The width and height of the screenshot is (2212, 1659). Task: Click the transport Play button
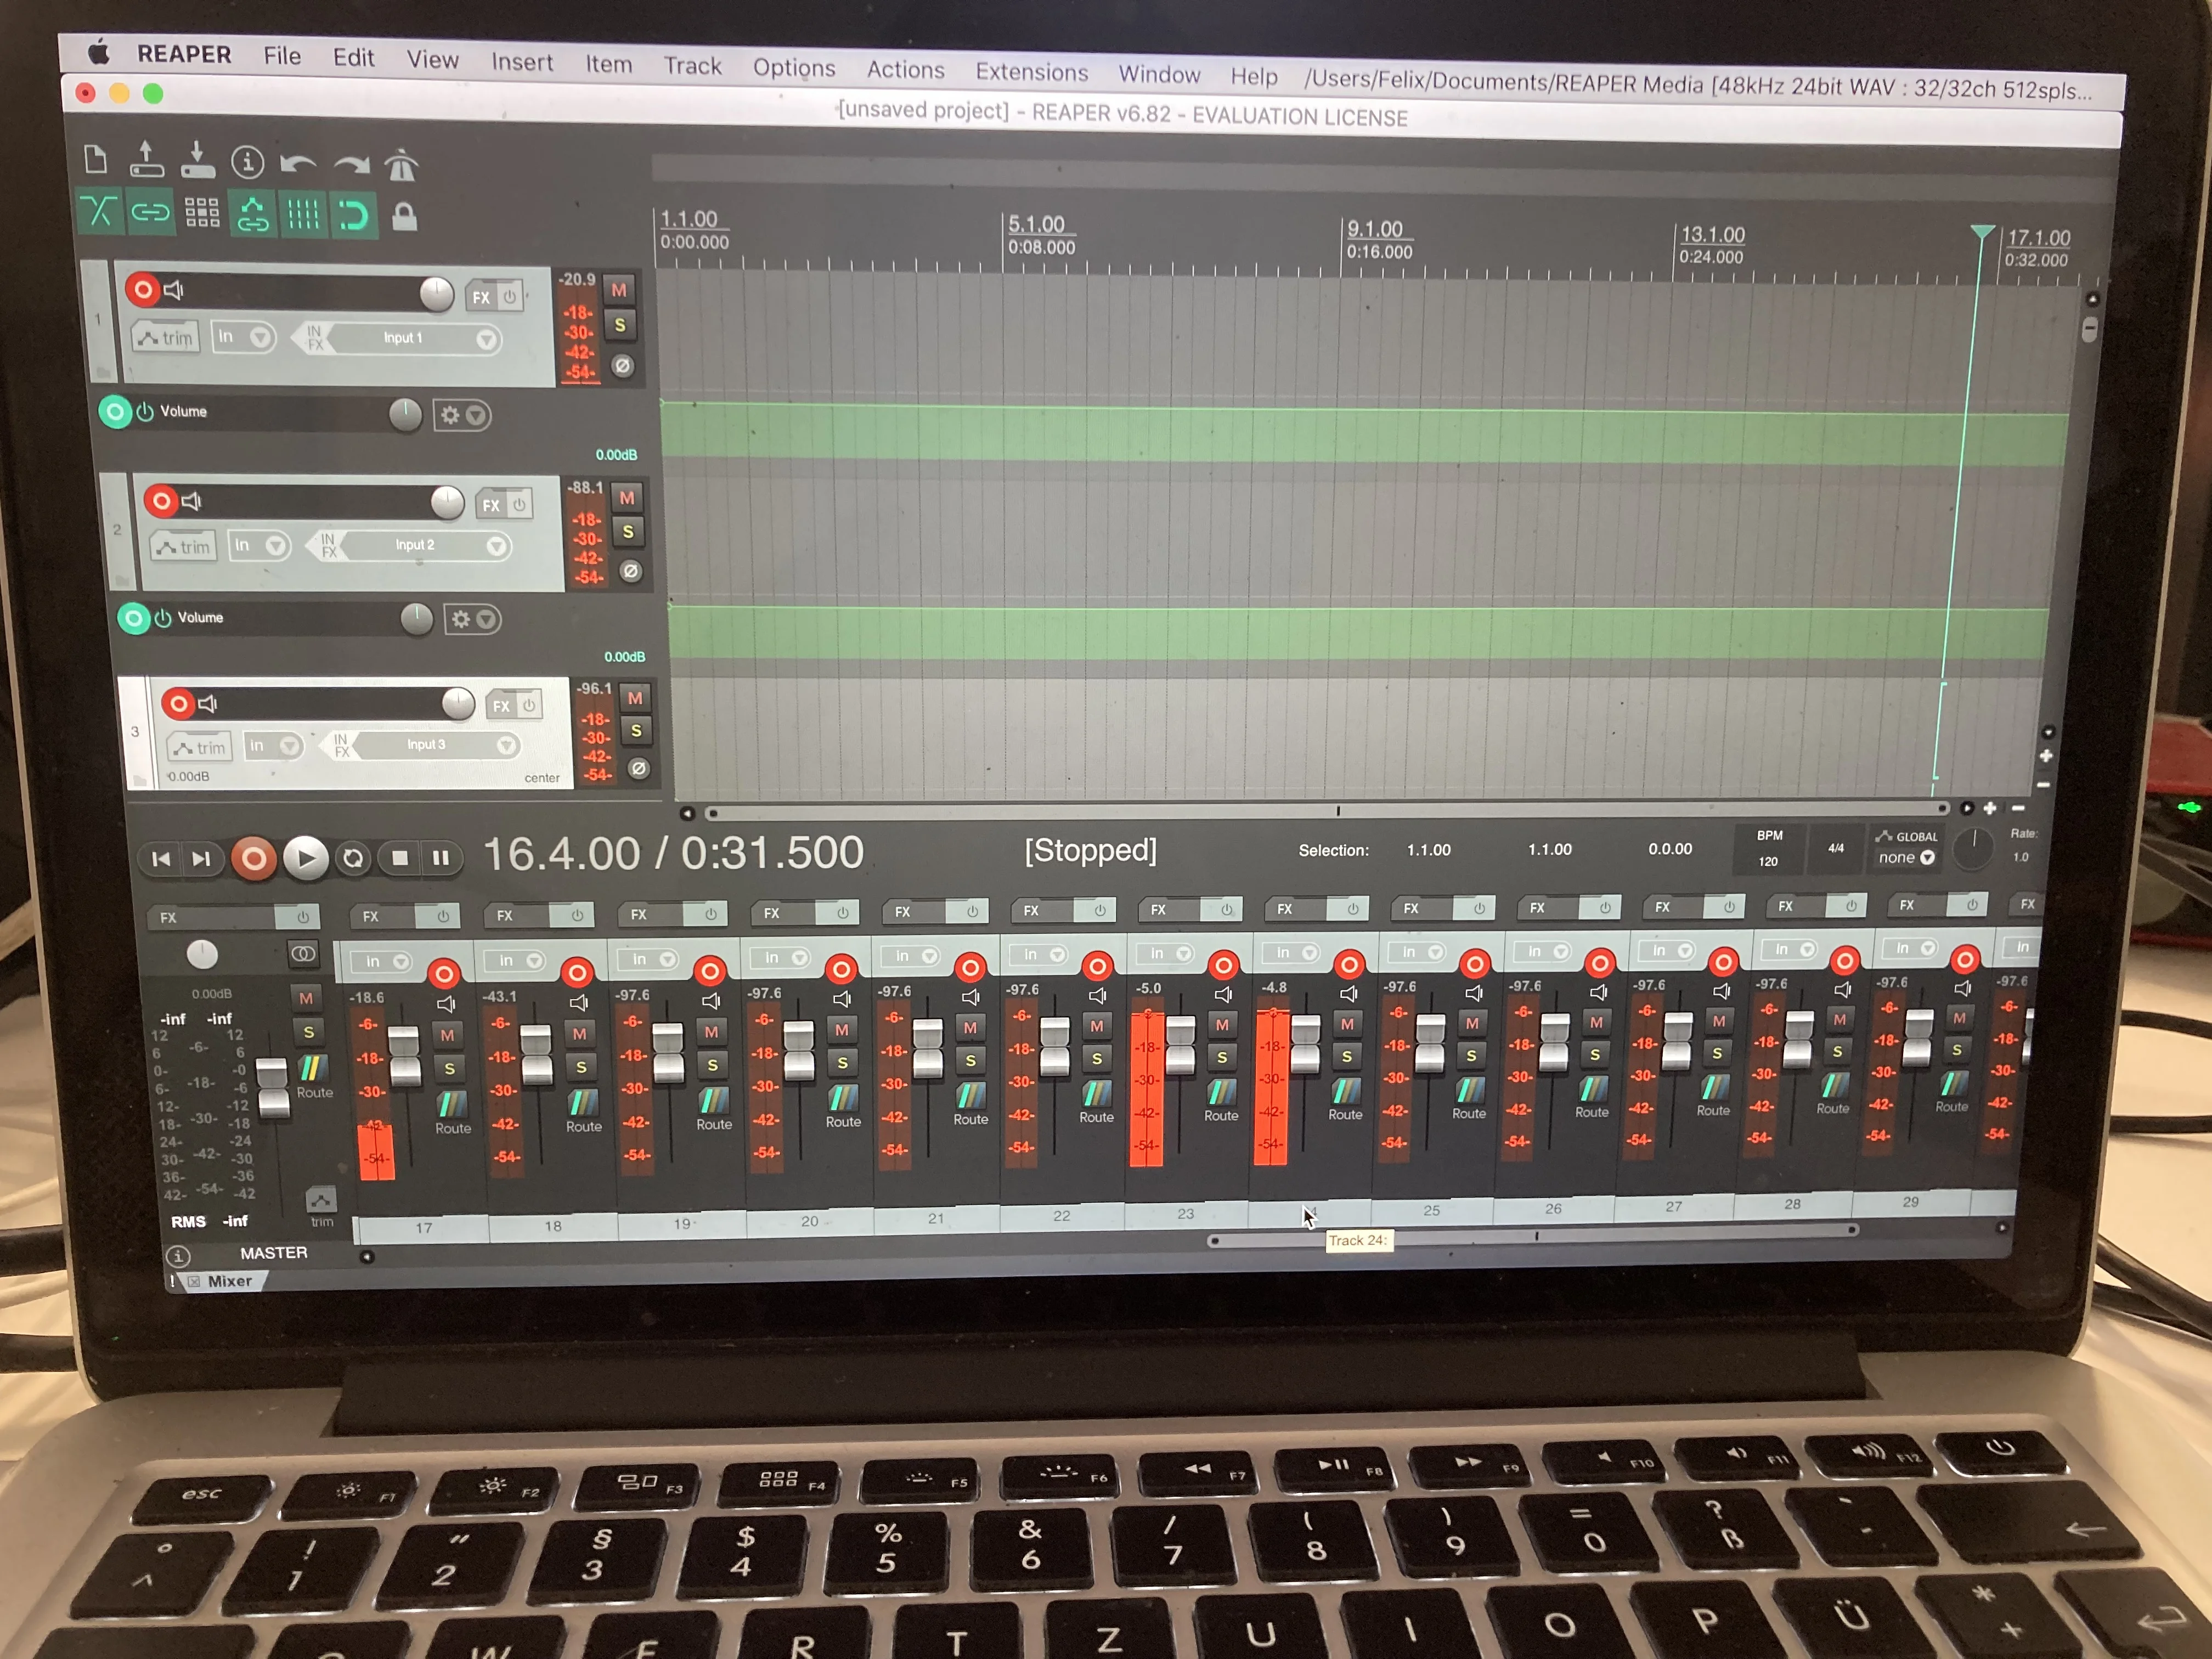tap(306, 858)
